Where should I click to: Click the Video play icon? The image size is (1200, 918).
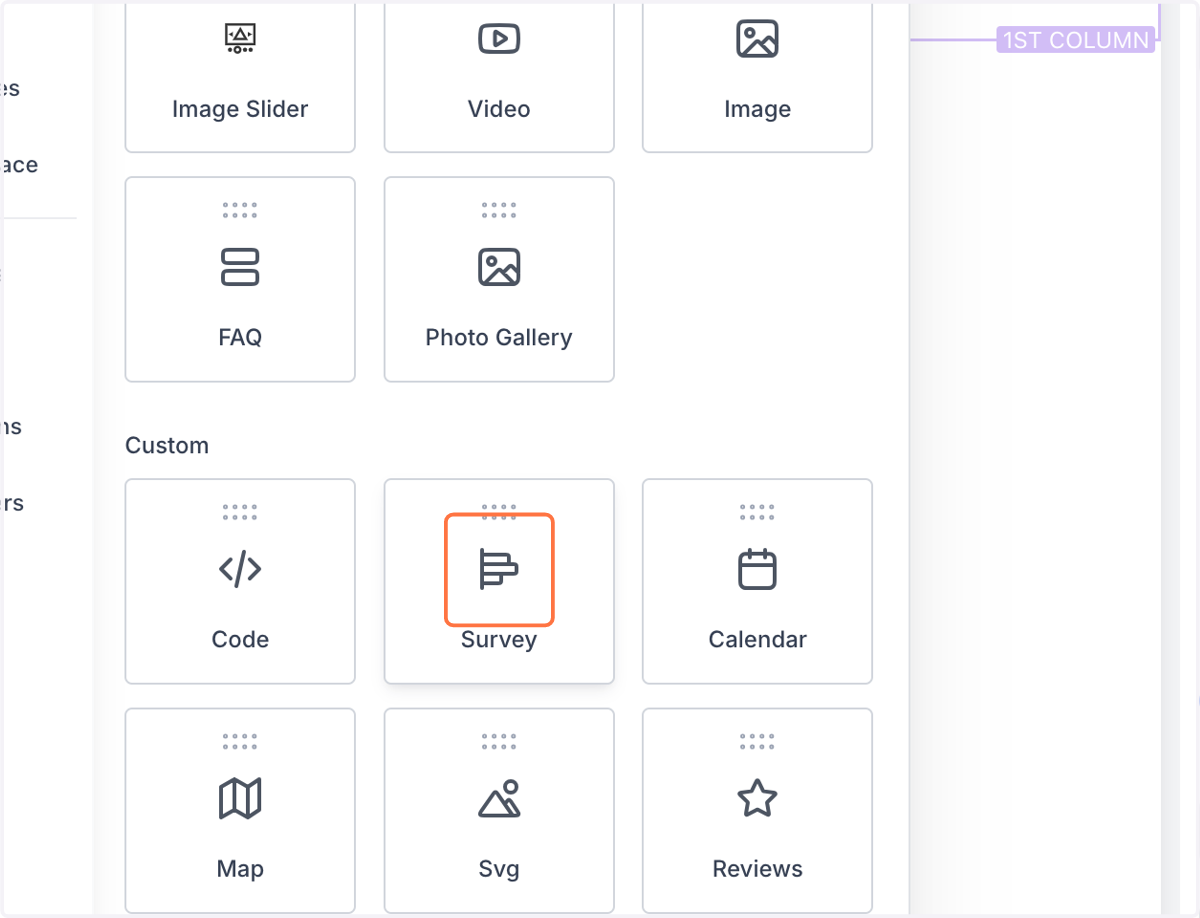point(498,39)
